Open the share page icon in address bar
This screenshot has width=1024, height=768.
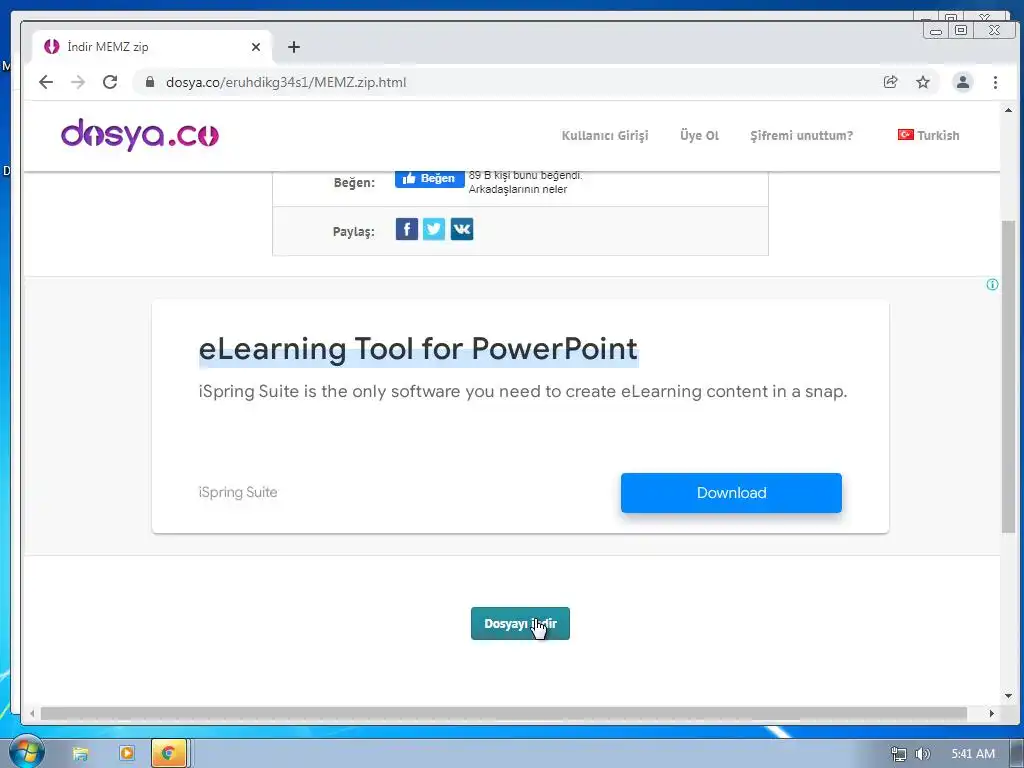pos(890,82)
